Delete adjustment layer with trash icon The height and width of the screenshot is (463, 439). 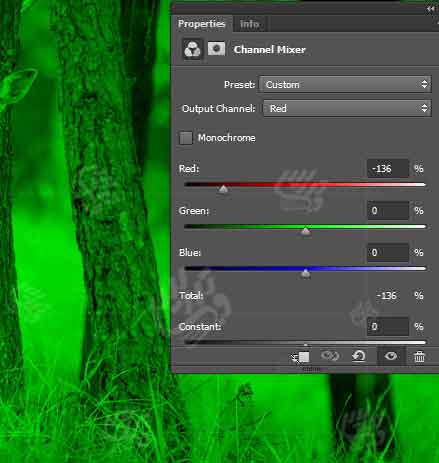coord(419,356)
